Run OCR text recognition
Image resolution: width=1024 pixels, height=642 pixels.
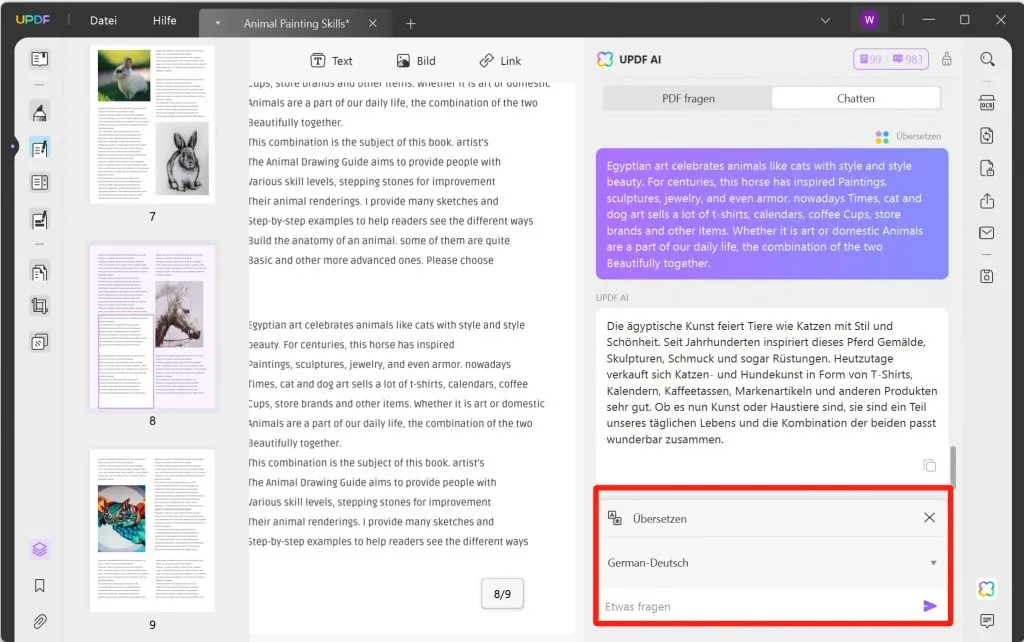coord(987,103)
